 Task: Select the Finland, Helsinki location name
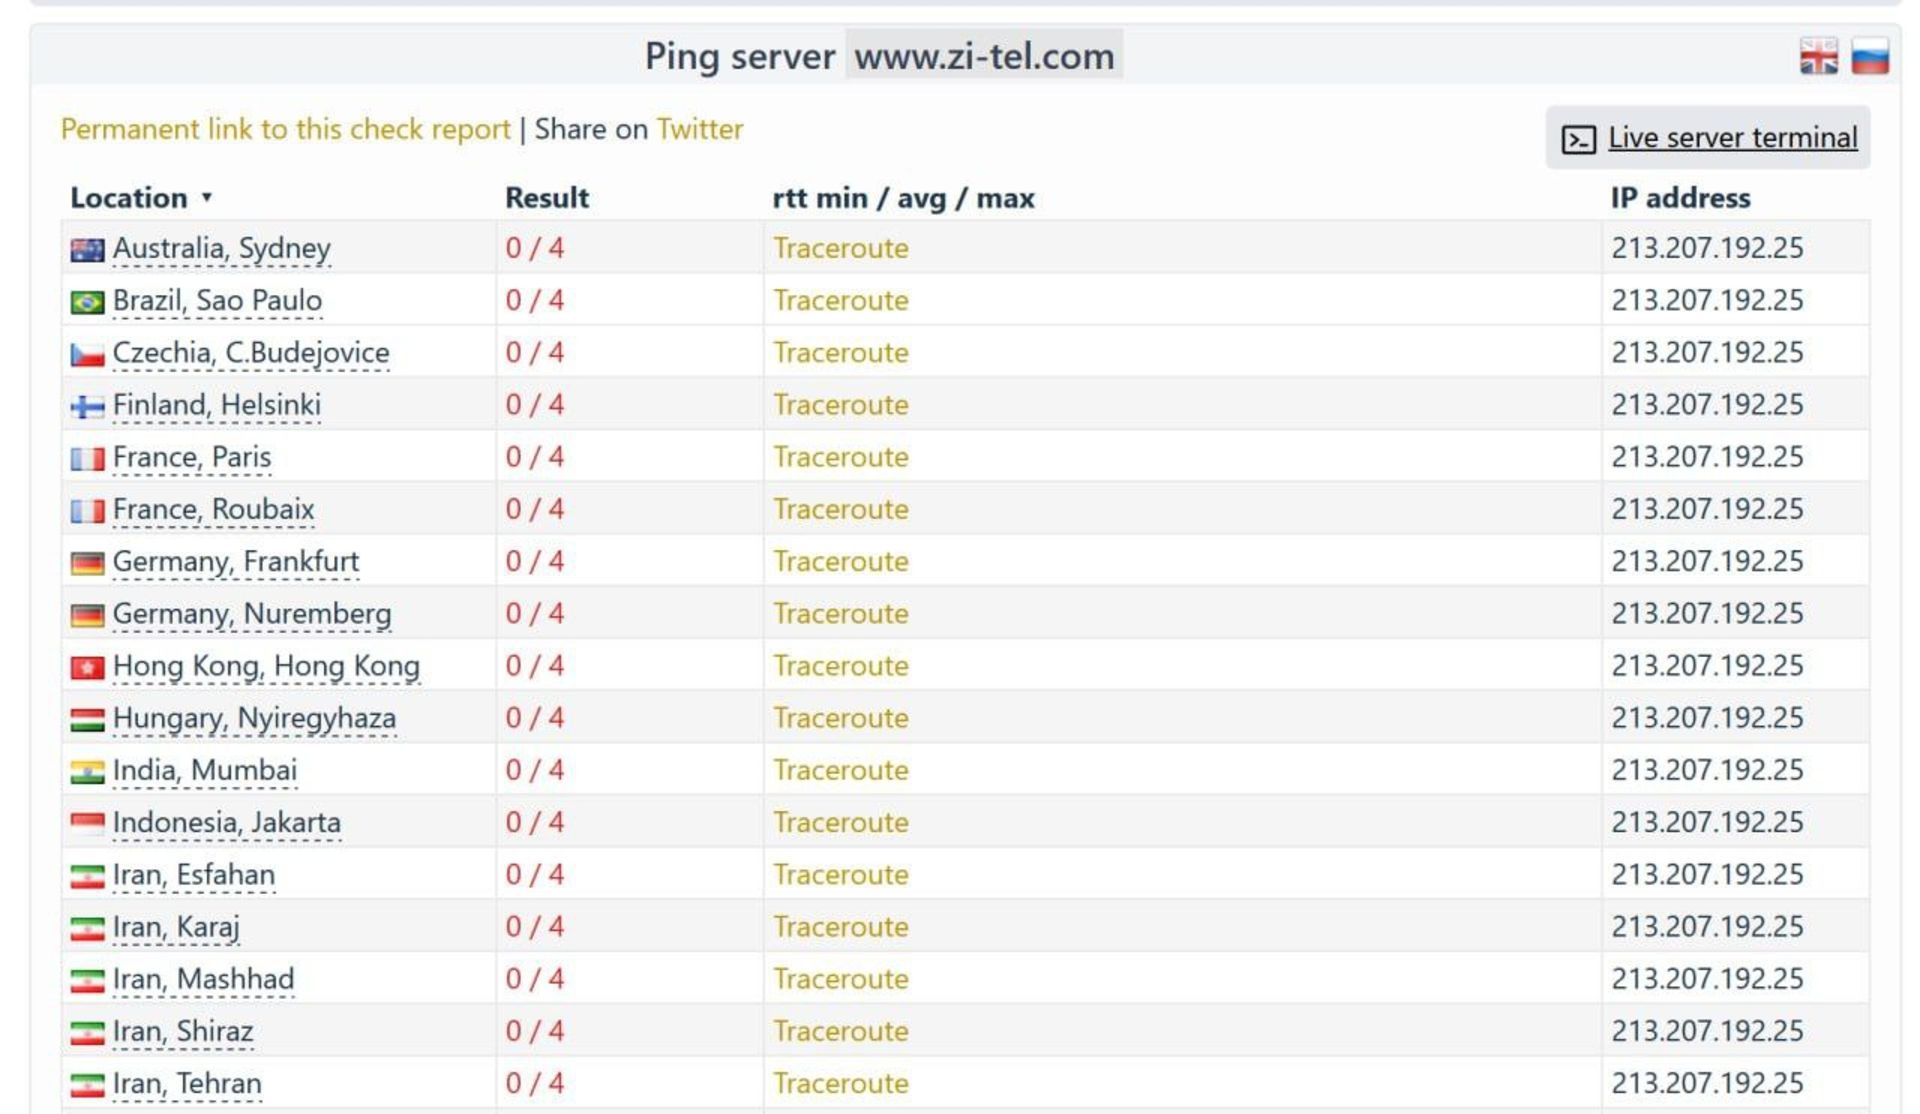click(x=216, y=405)
